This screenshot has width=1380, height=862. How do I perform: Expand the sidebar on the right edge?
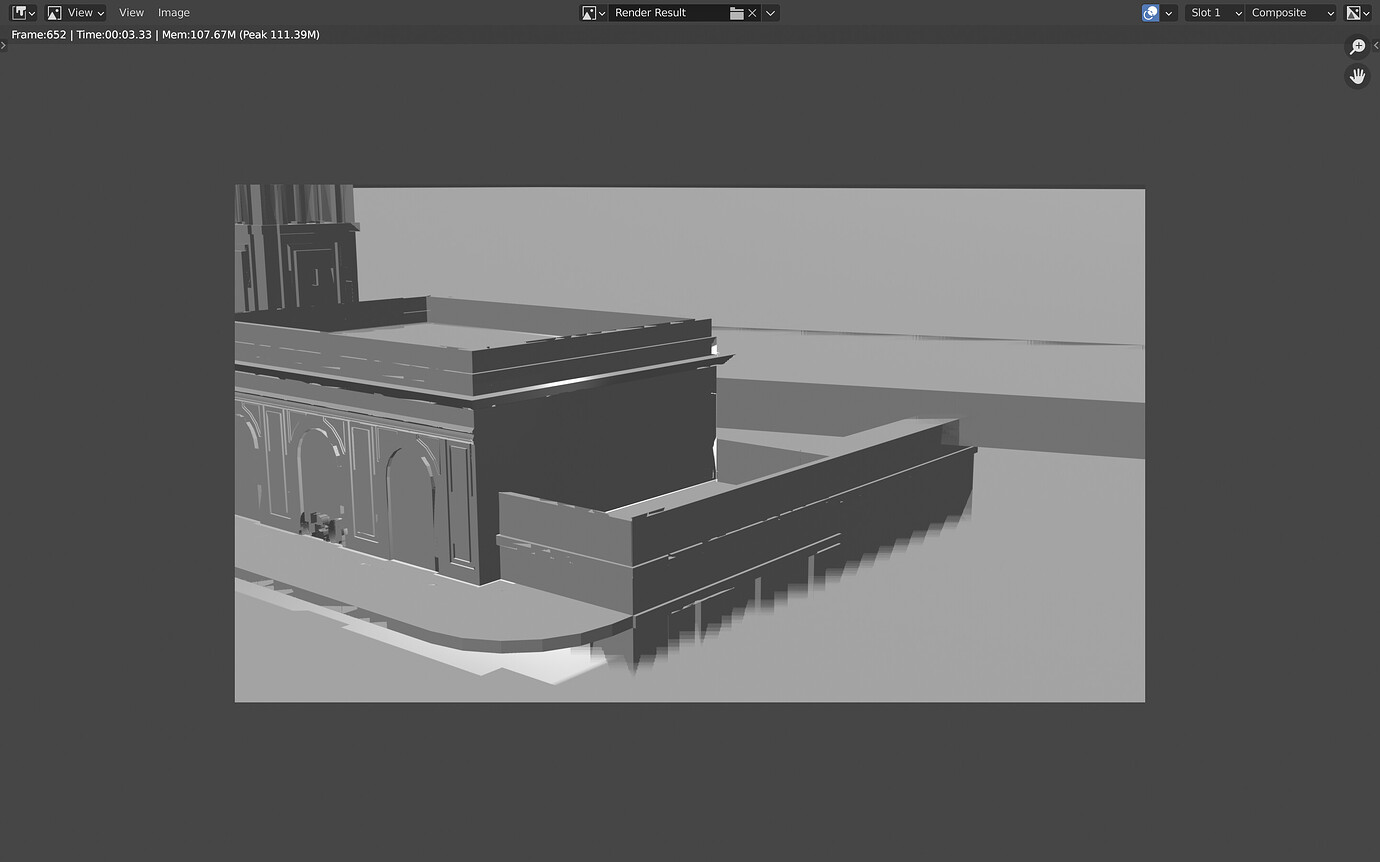pyautogui.click(x=1376, y=46)
